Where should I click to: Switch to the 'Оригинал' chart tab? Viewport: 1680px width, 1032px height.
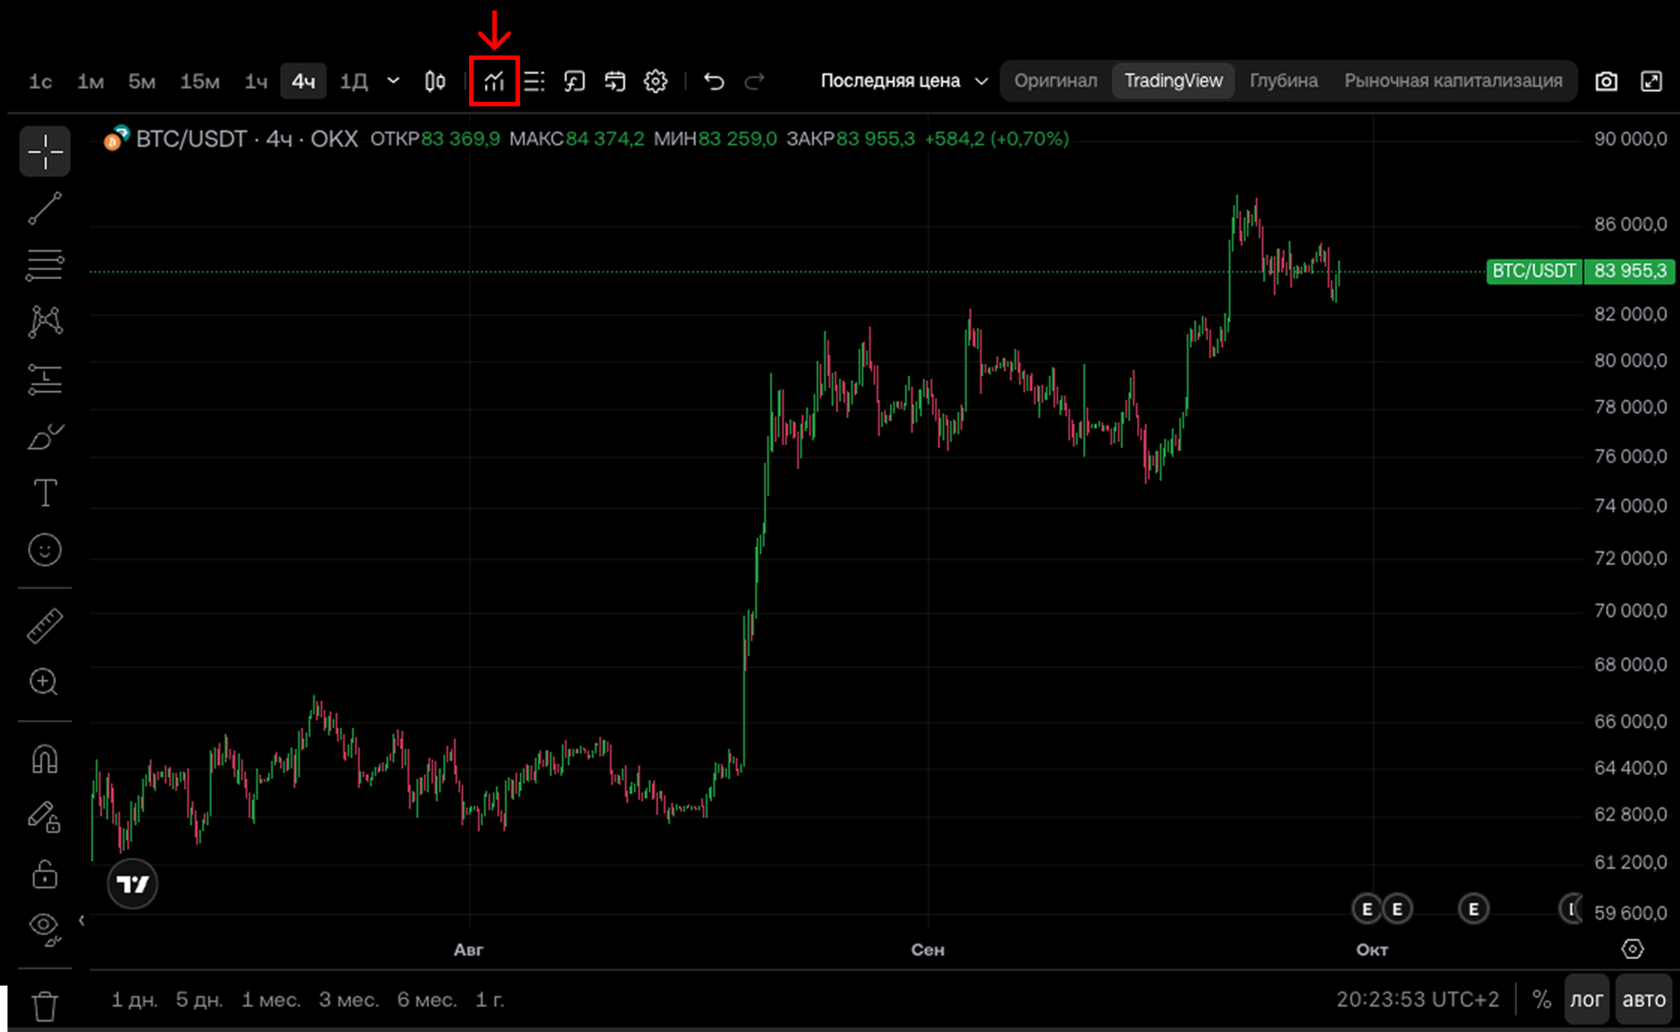pyautogui.click(x=1055, y=81)
